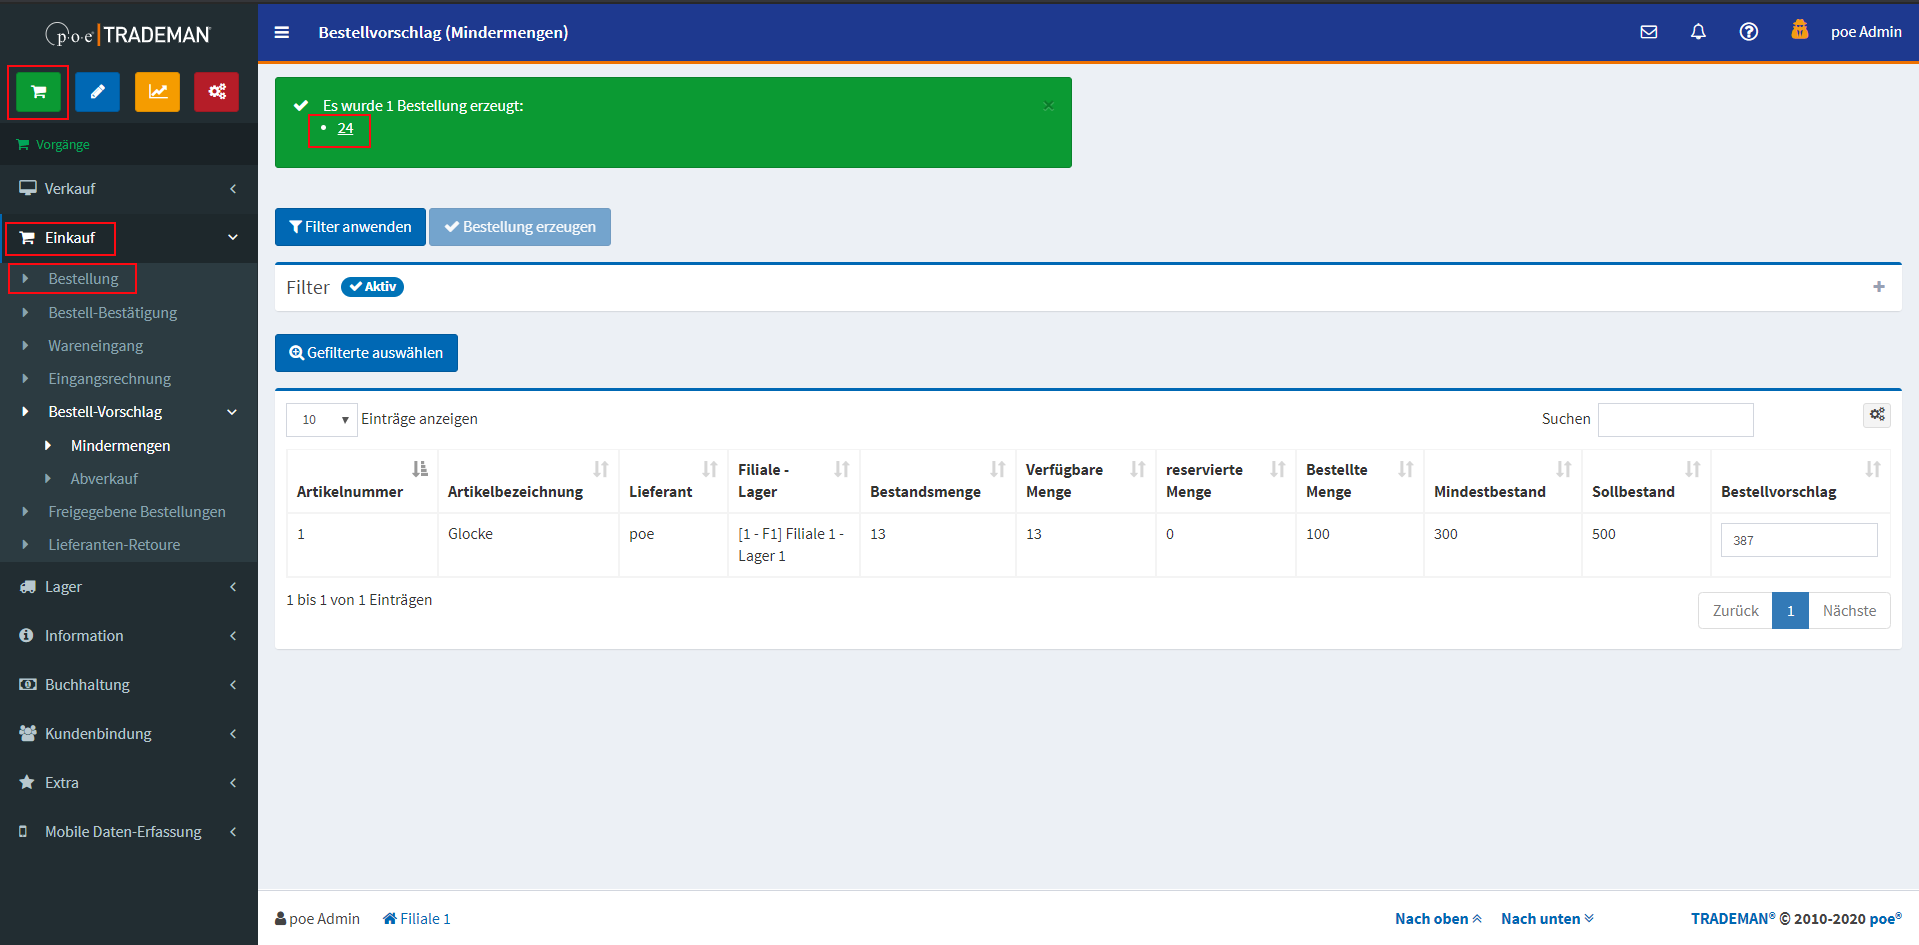1919x945 pixels.
Task: Click the Filter anwenden button
Action: tap(350, 227)
